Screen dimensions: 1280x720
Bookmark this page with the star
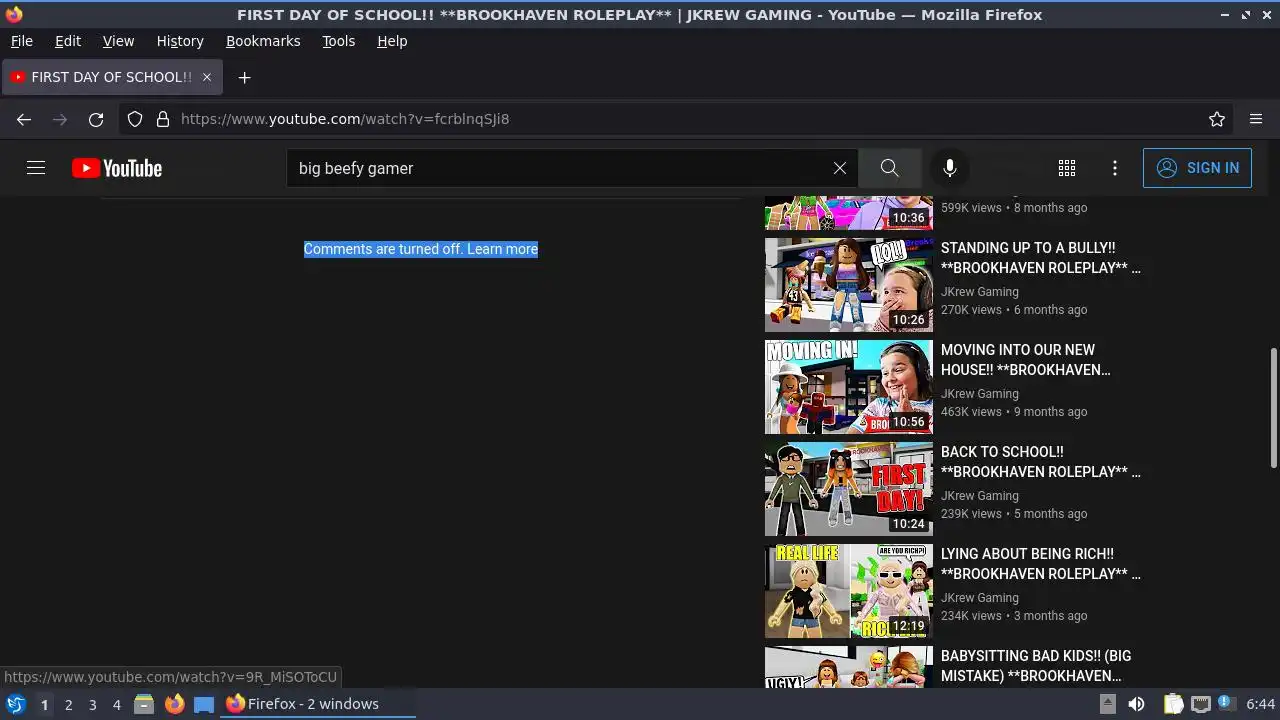(1217, 119)
